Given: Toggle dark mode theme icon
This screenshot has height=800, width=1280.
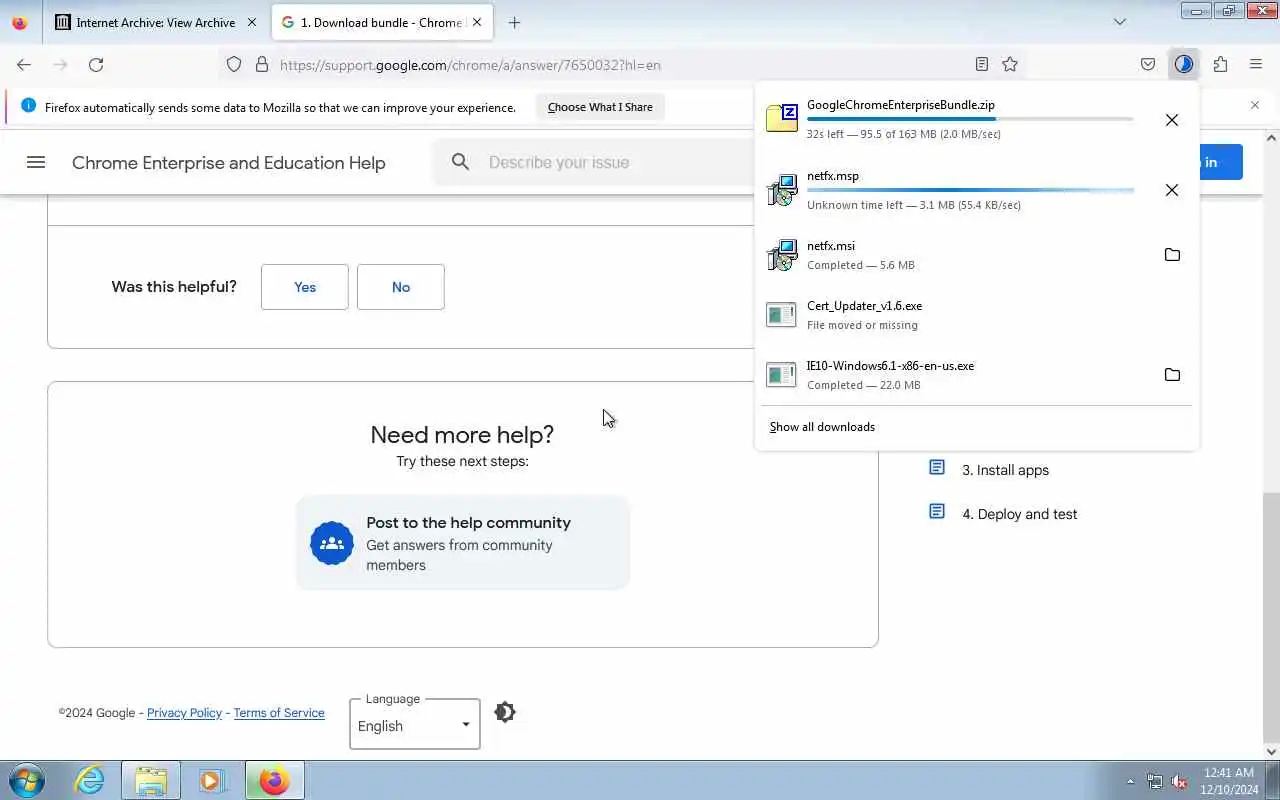Looking at the screenshot, I should (505, 712).
